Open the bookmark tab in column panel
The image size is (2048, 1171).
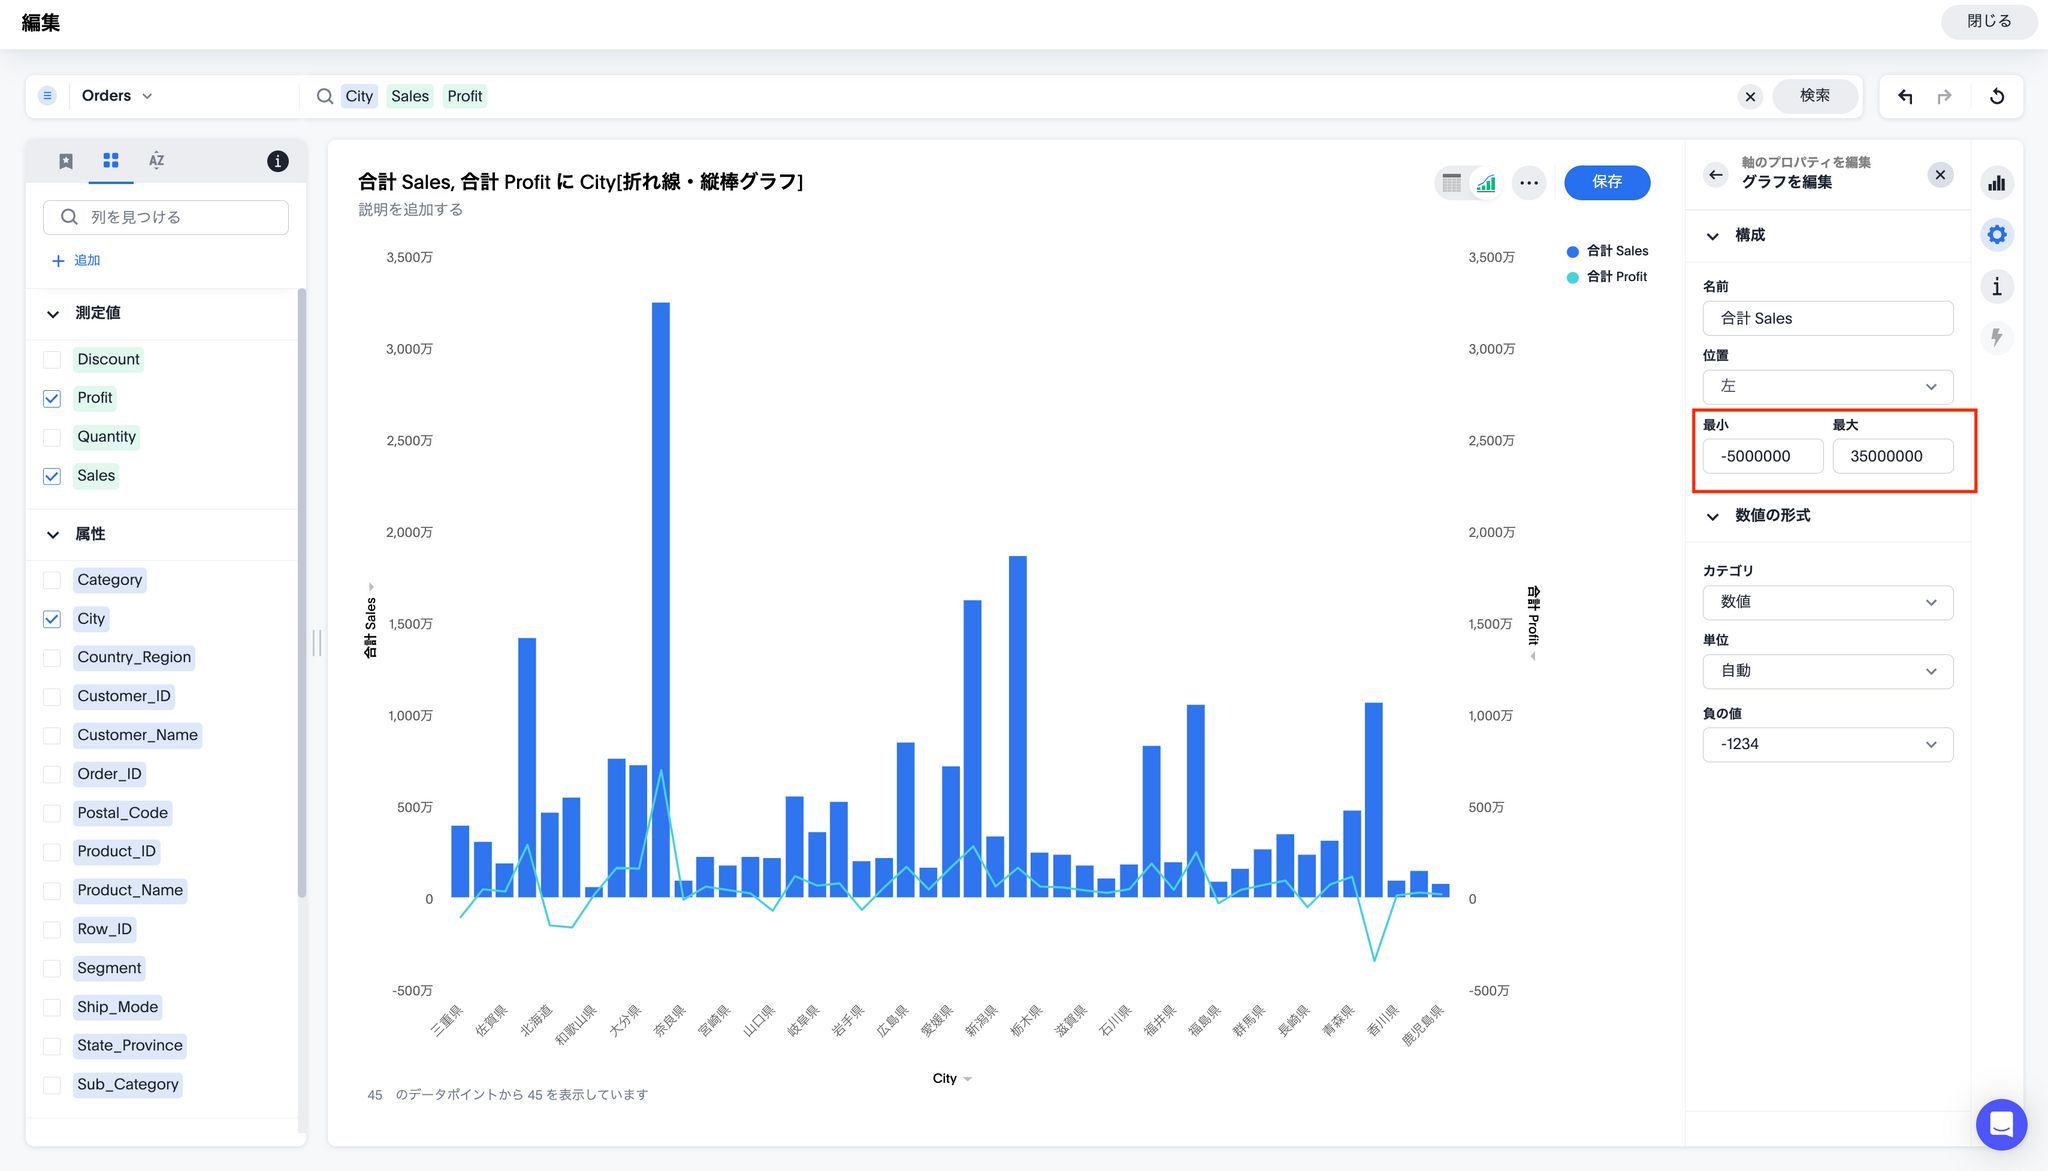click(x=66, y=161)
